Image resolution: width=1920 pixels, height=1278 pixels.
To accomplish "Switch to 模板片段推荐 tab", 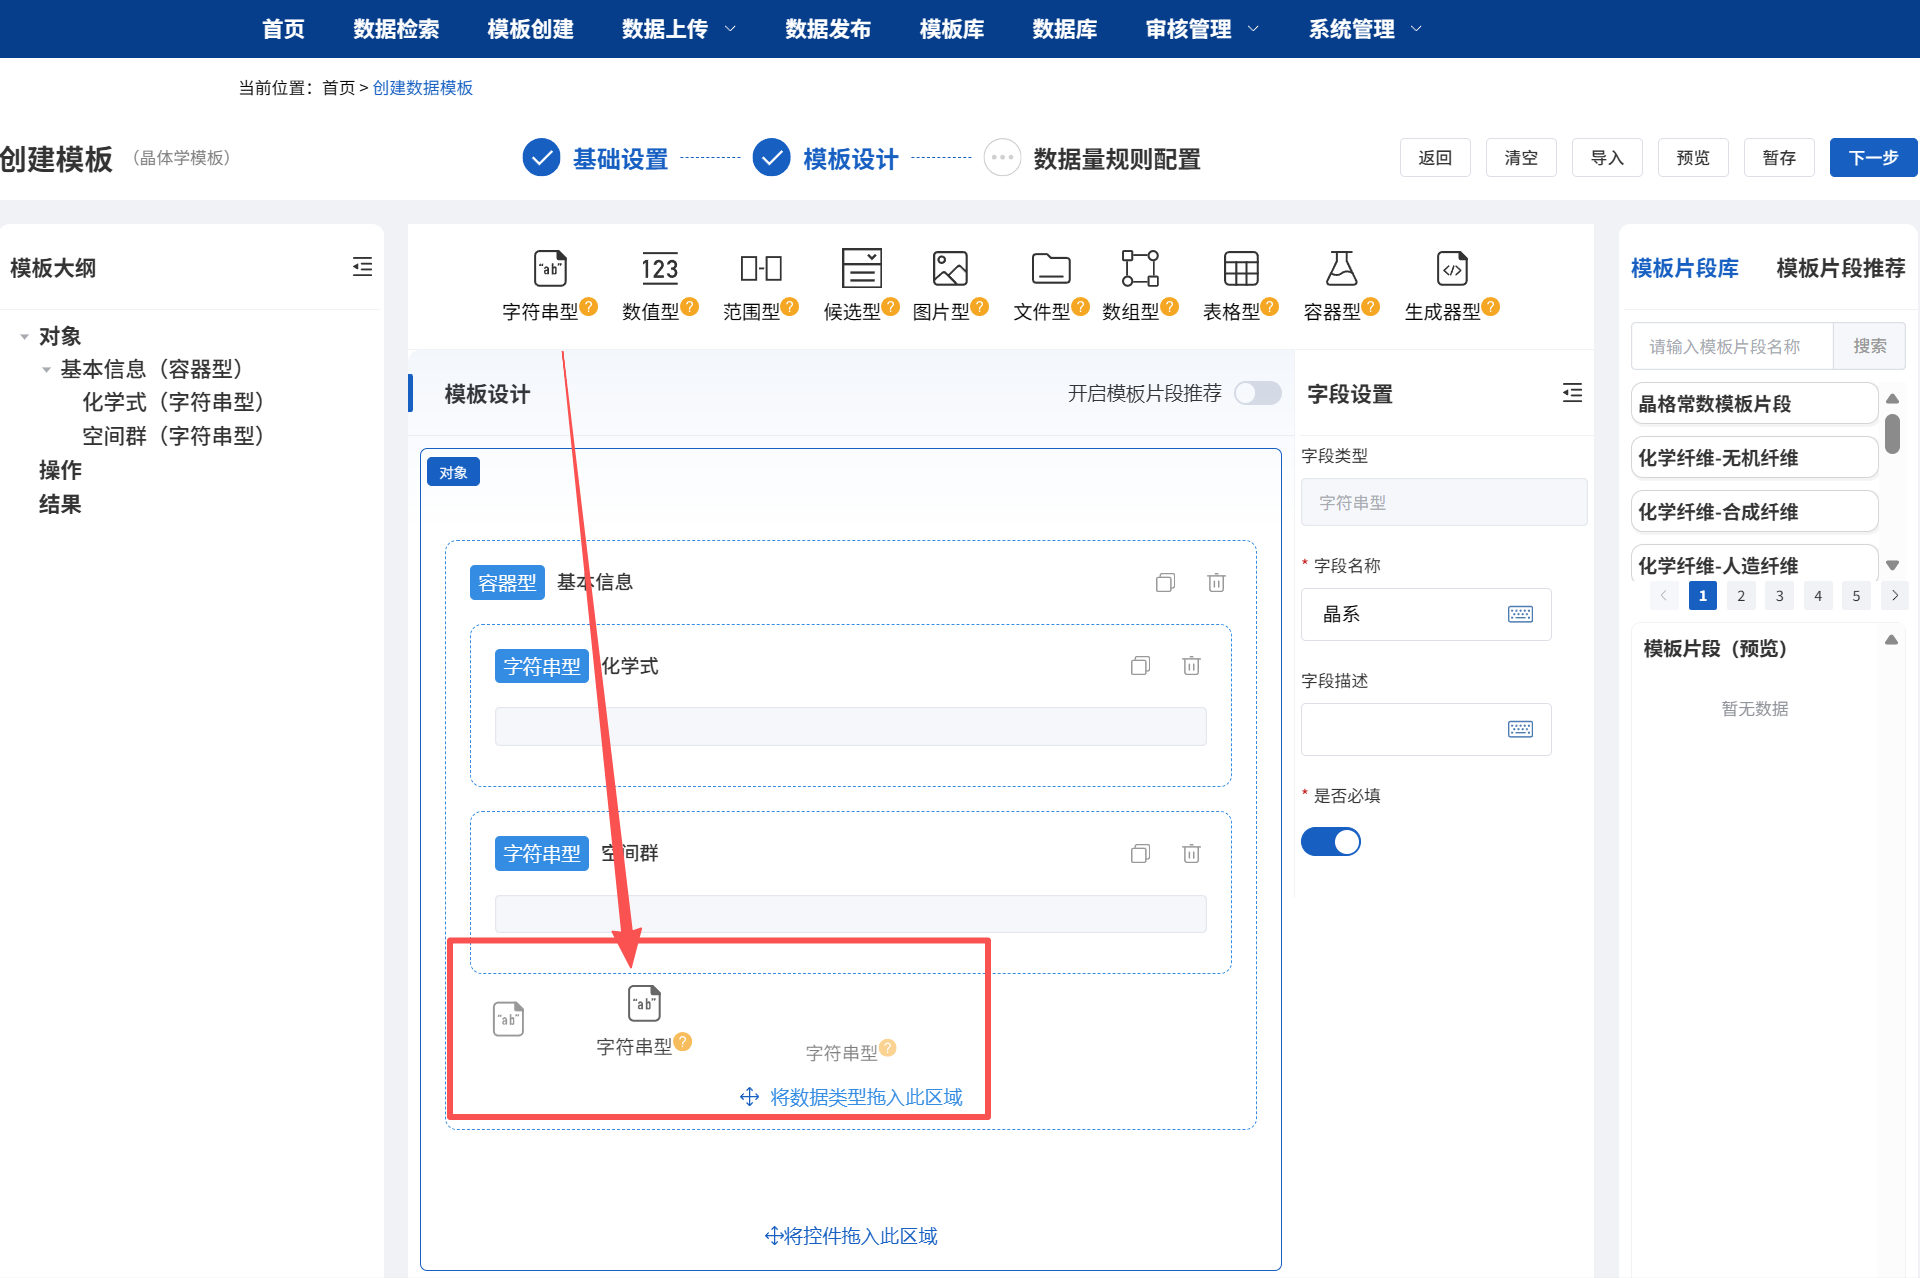I will coord(1839,268).
